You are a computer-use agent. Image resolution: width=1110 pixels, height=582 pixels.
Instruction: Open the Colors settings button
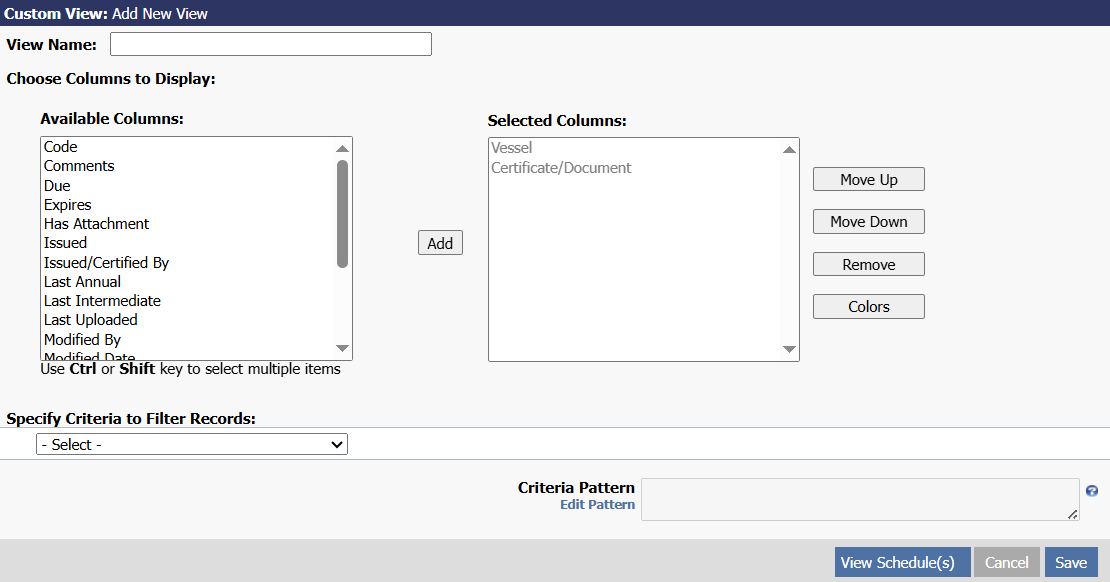coord(868,307)
